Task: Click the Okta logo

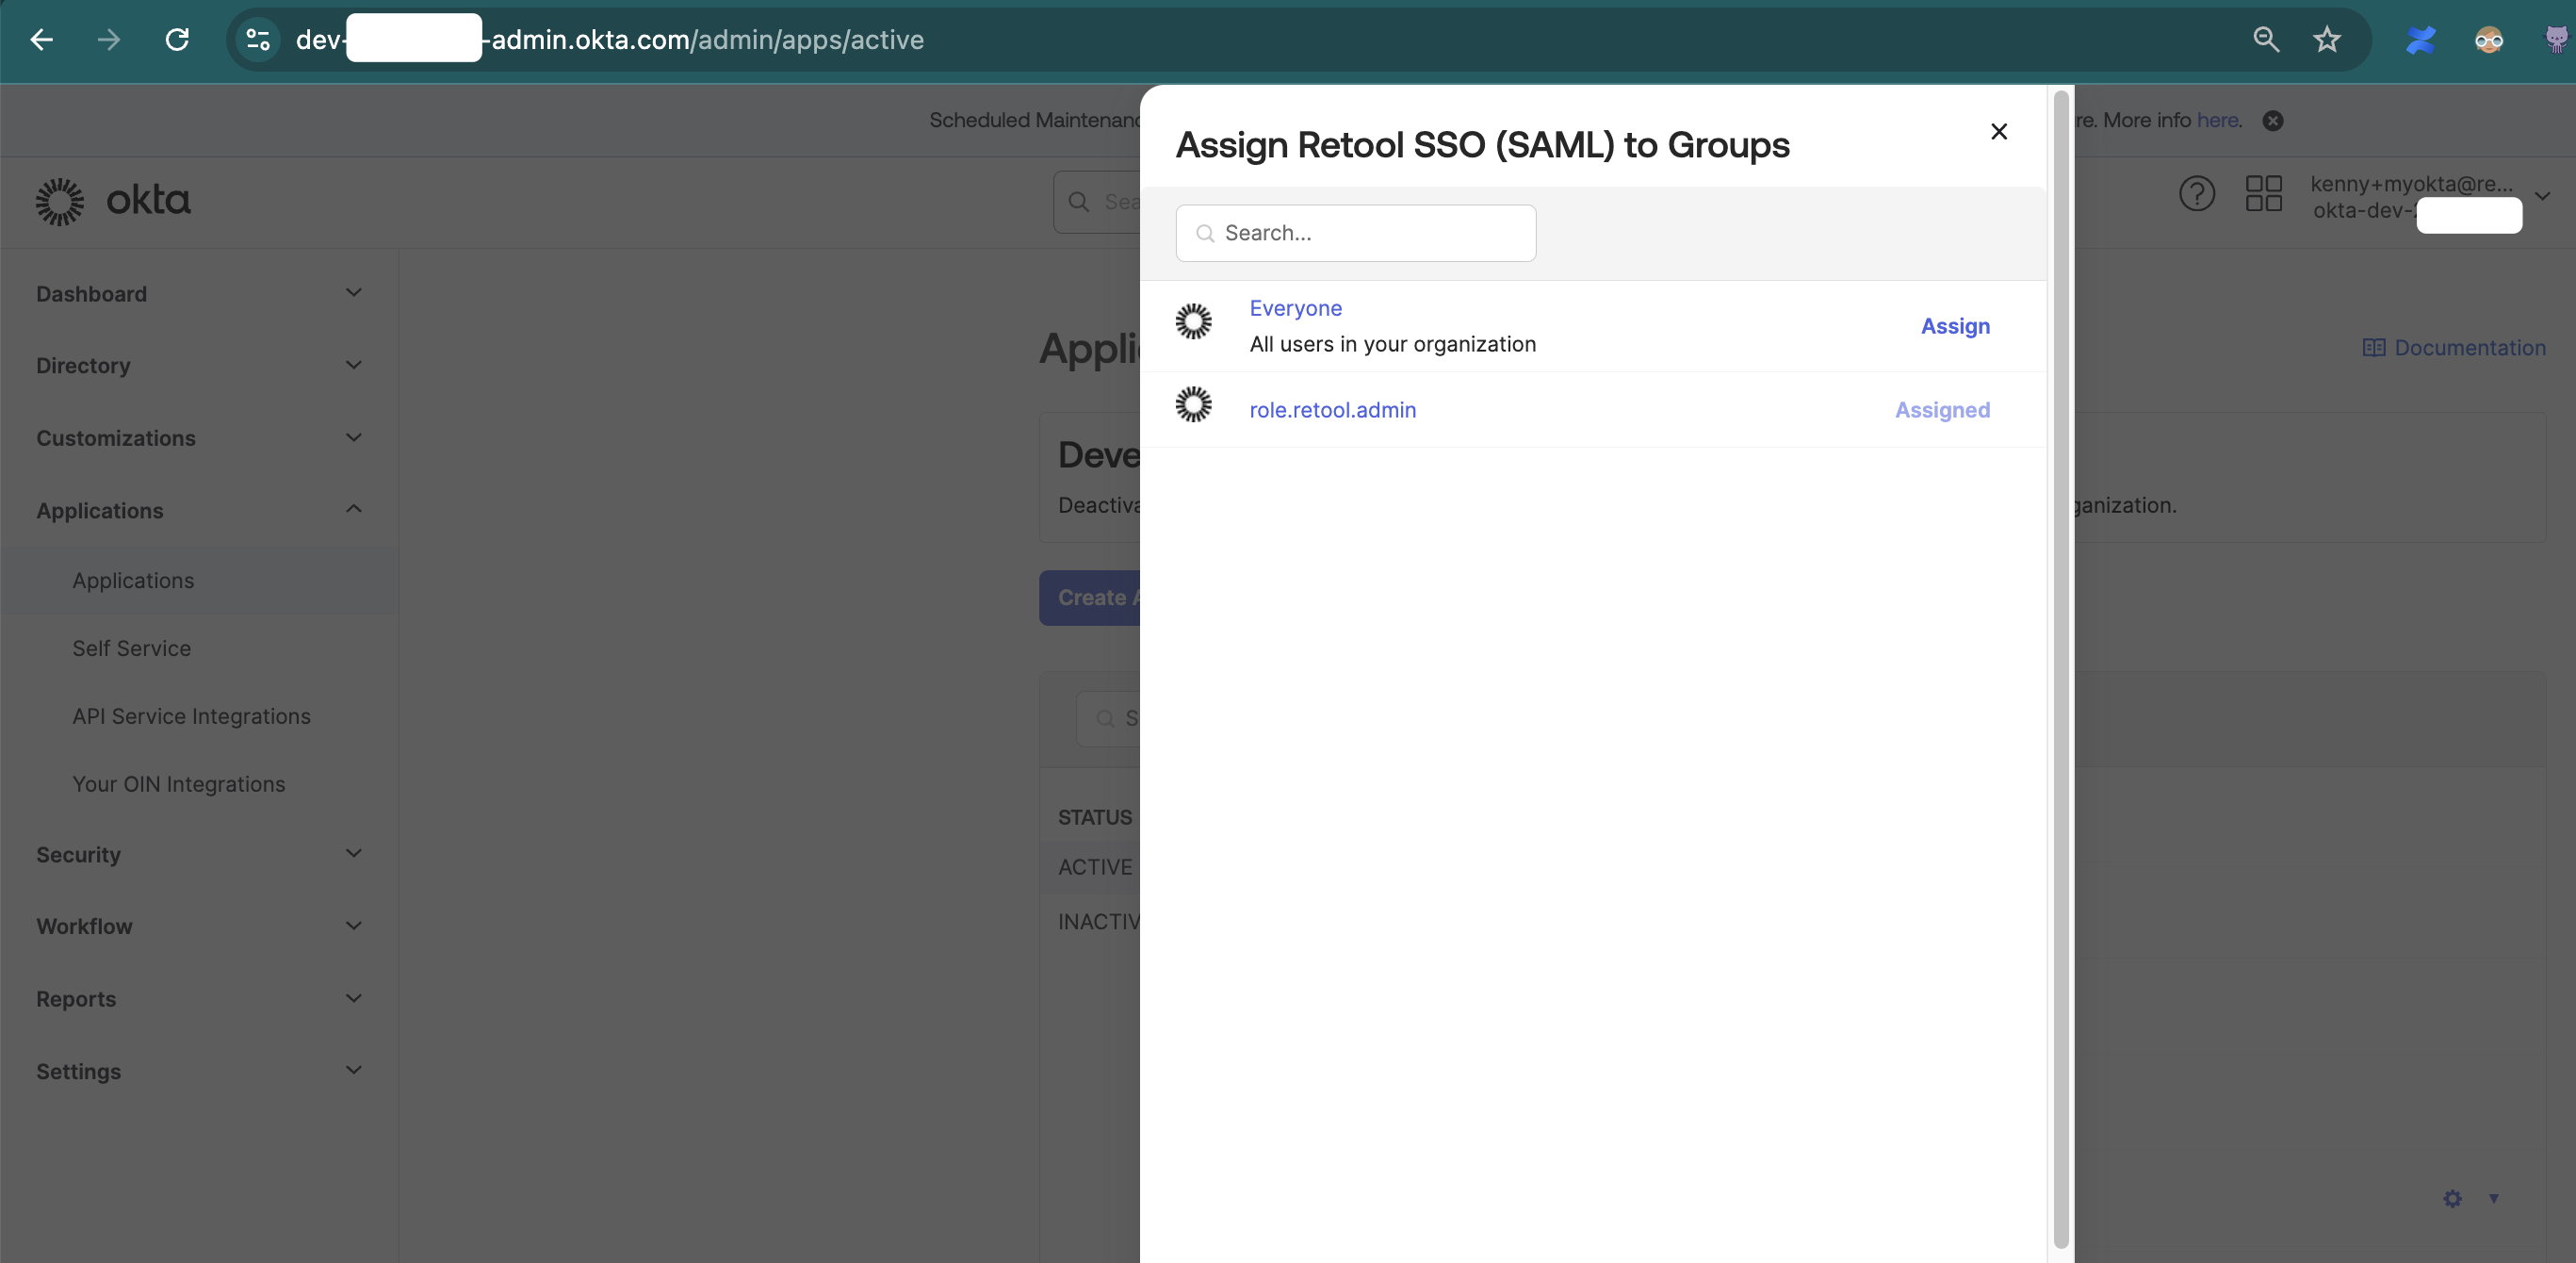Action: coord(113,201)
